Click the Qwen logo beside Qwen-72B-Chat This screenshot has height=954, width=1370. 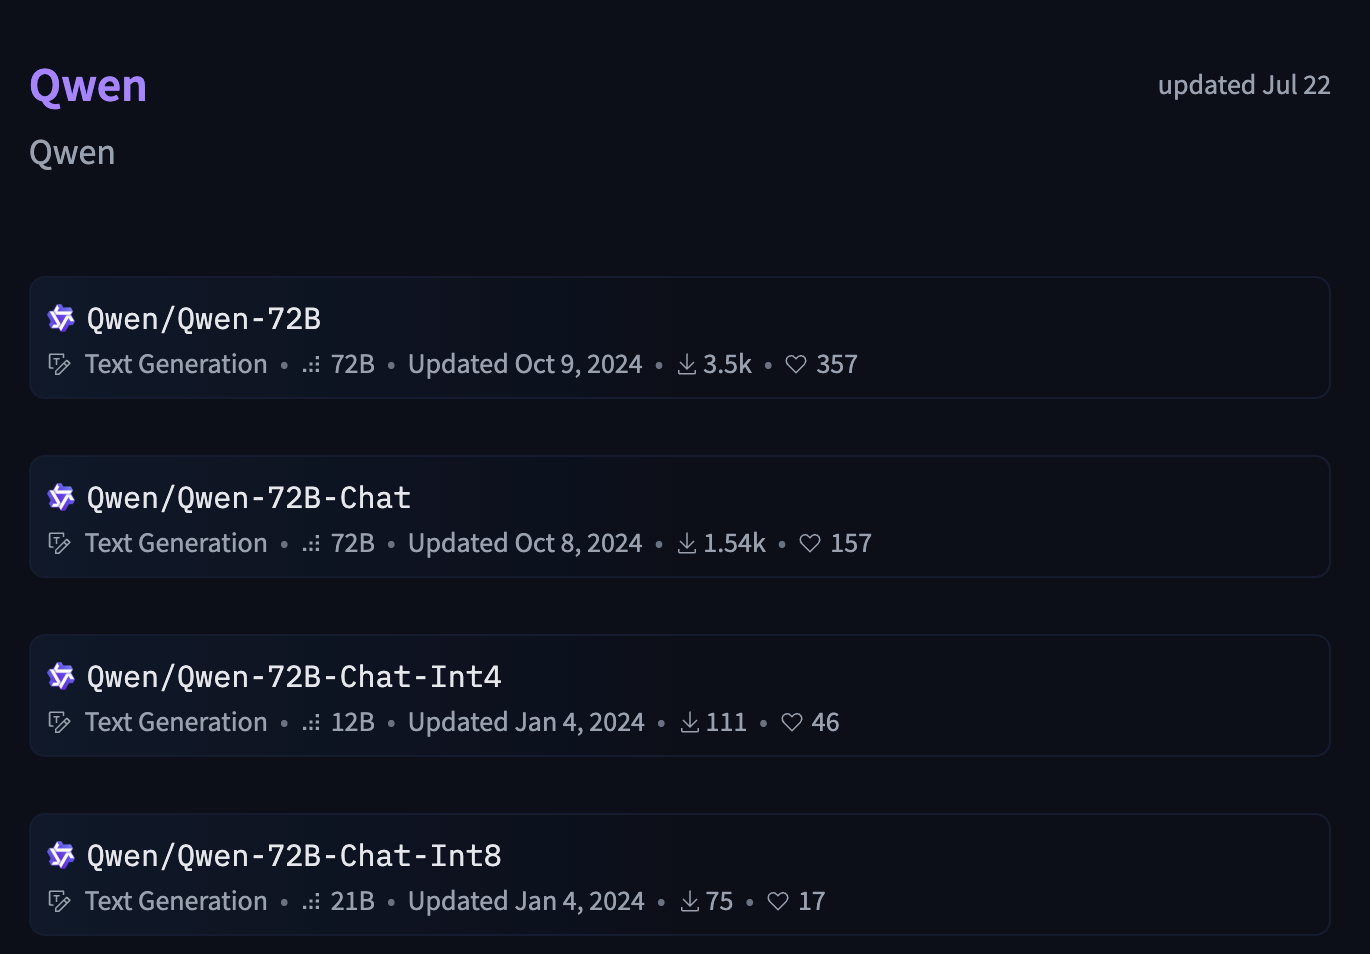coord(61,497)
